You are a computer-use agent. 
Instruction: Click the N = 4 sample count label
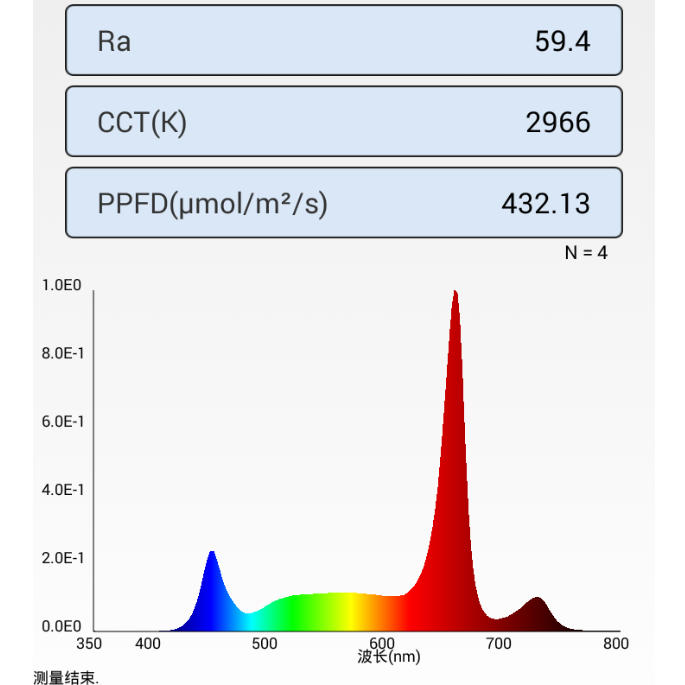pos(586,253)
